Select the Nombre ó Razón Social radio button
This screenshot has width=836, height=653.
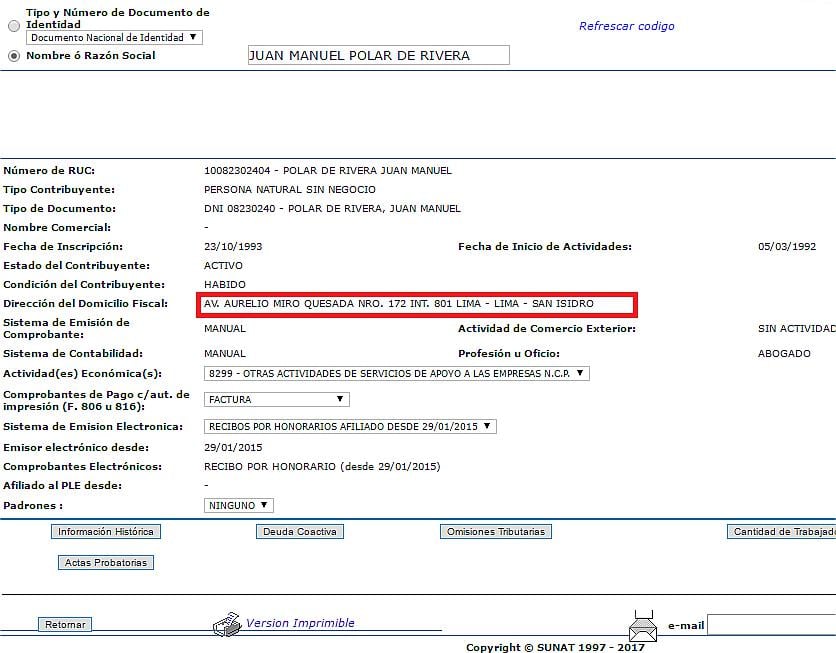tap(14, 56)
